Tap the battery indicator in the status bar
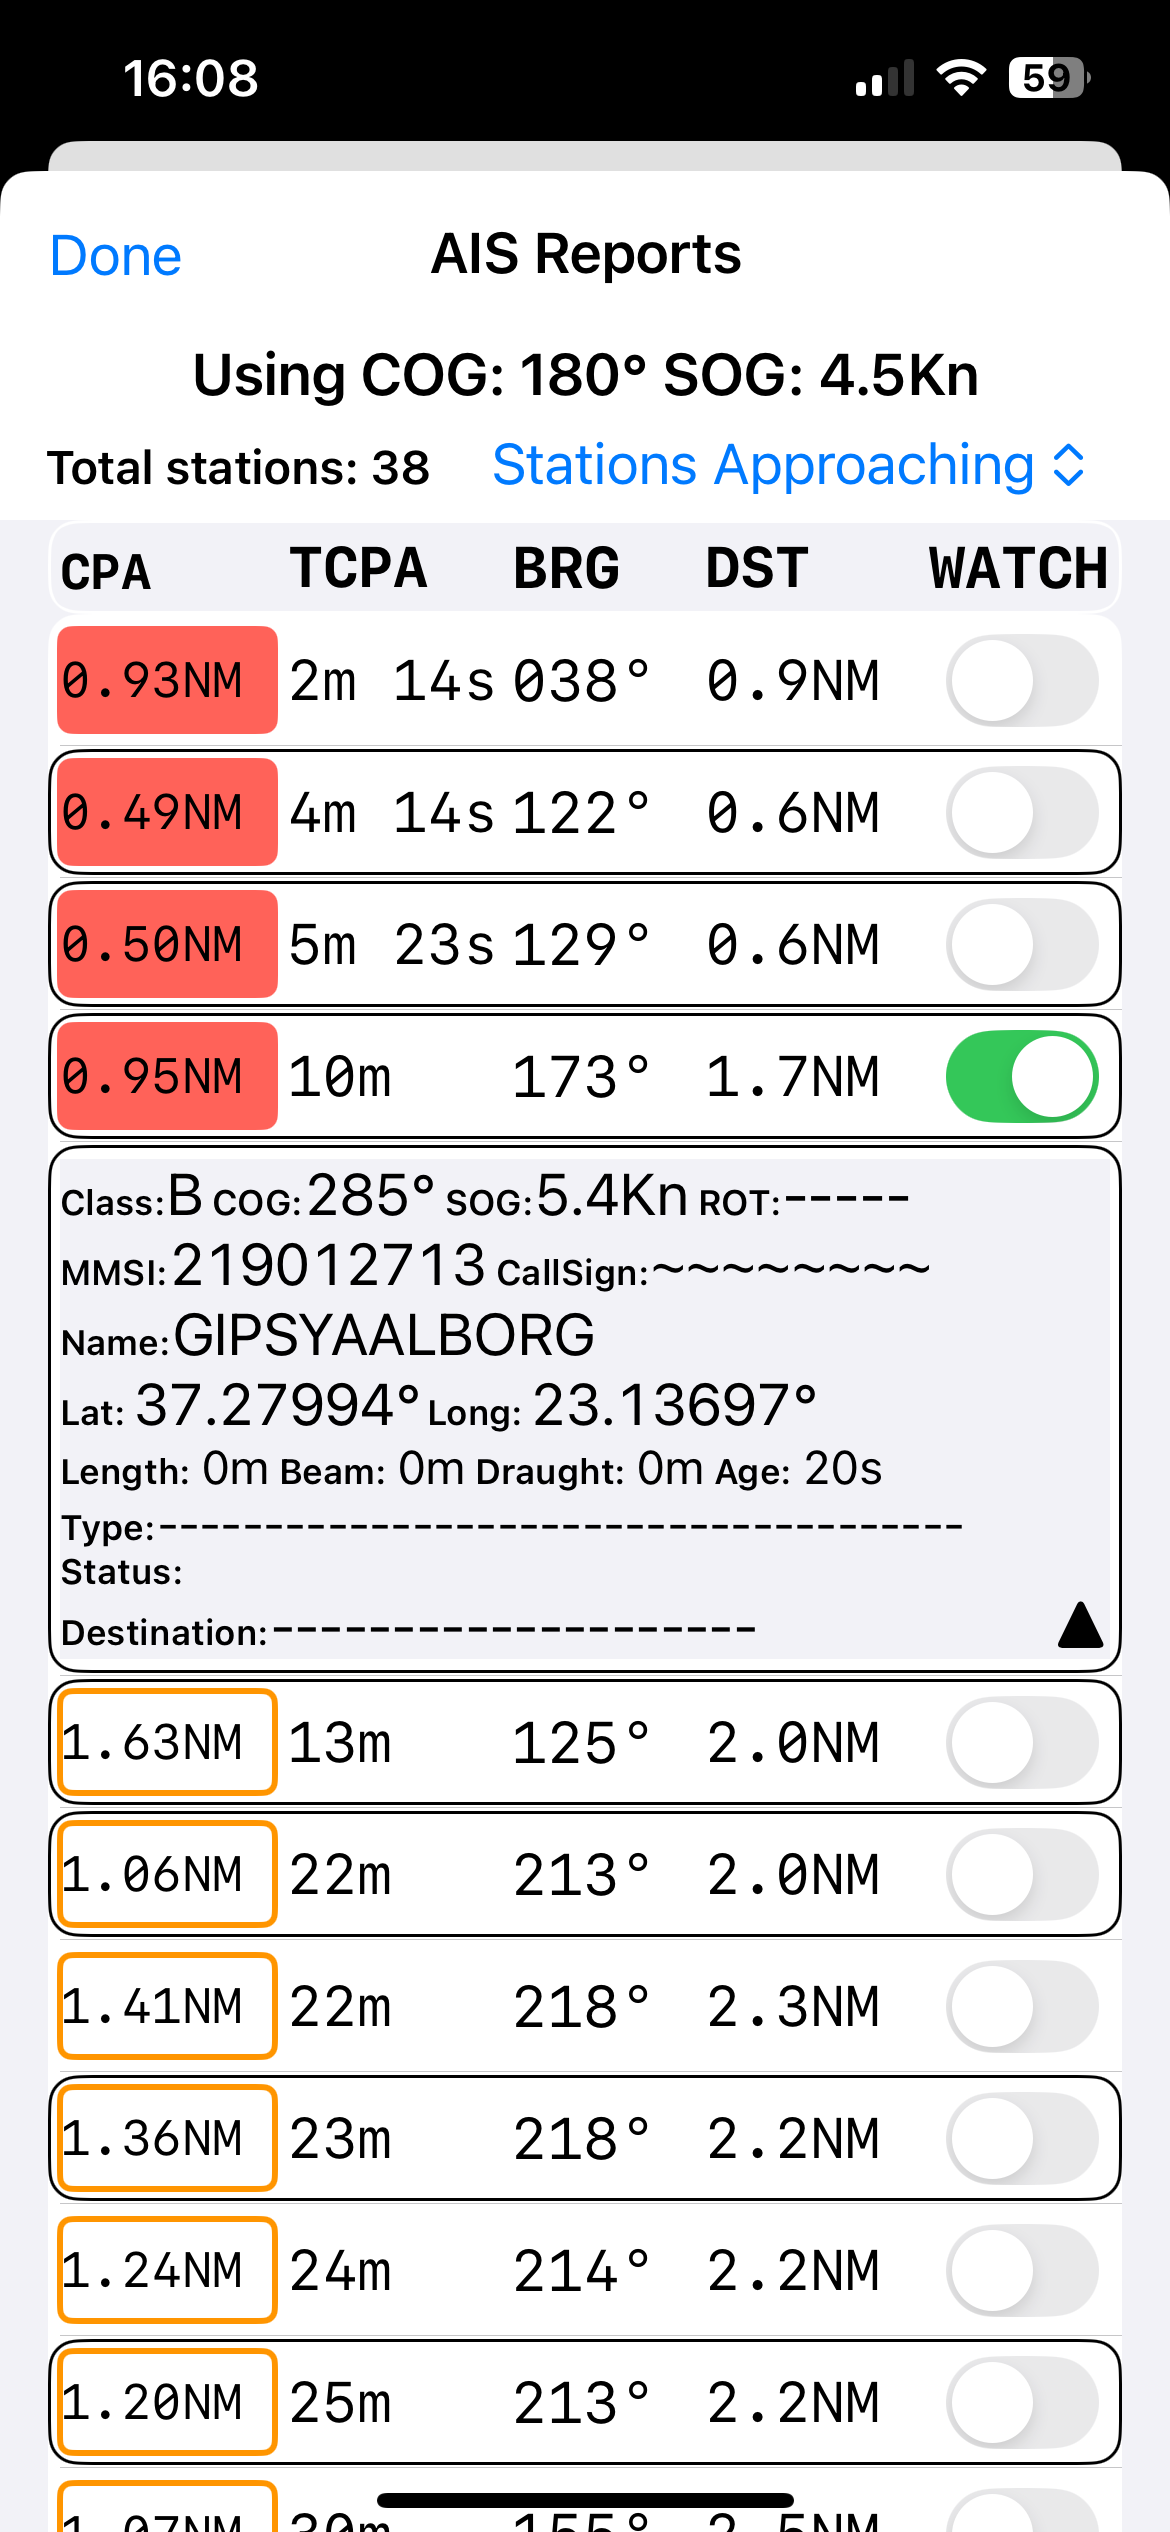 (x=1049, y=77)
